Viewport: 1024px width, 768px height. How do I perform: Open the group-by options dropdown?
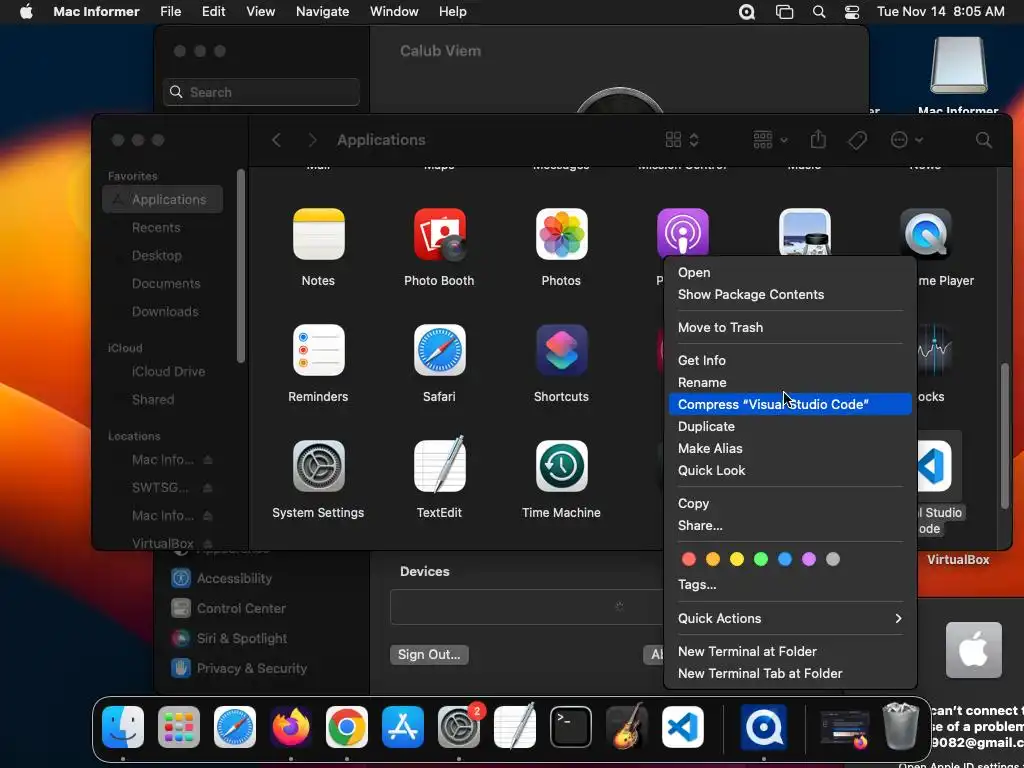coord(771,140)
